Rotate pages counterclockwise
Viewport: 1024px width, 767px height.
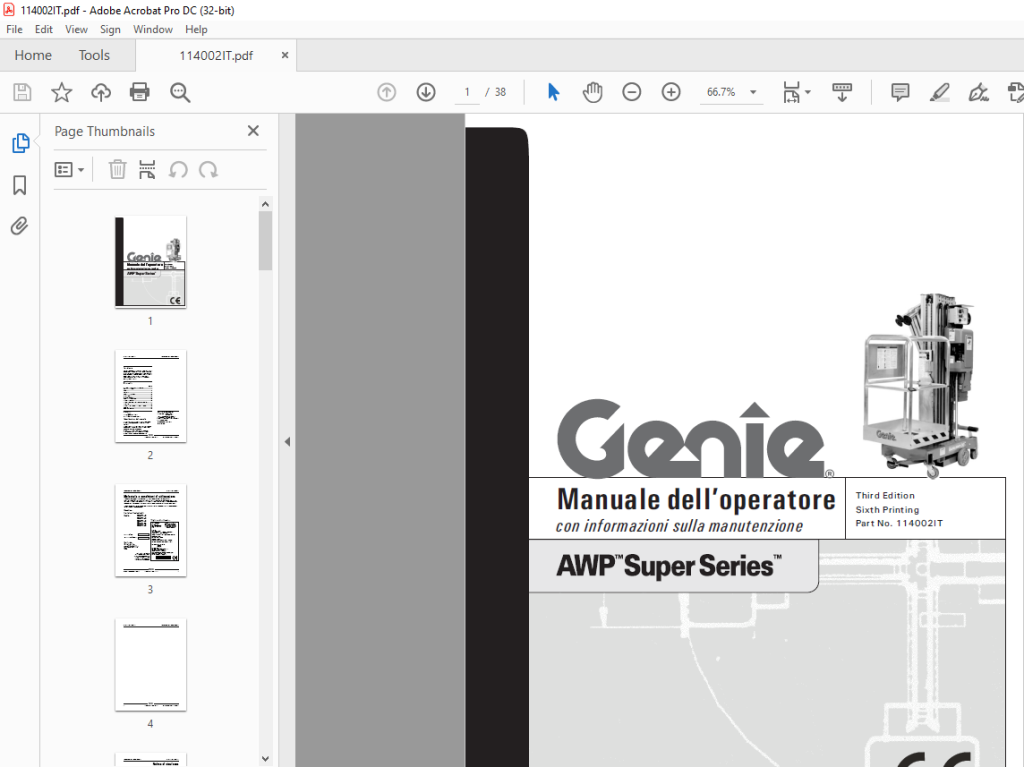pyautogui.click(x=178, y=170)
